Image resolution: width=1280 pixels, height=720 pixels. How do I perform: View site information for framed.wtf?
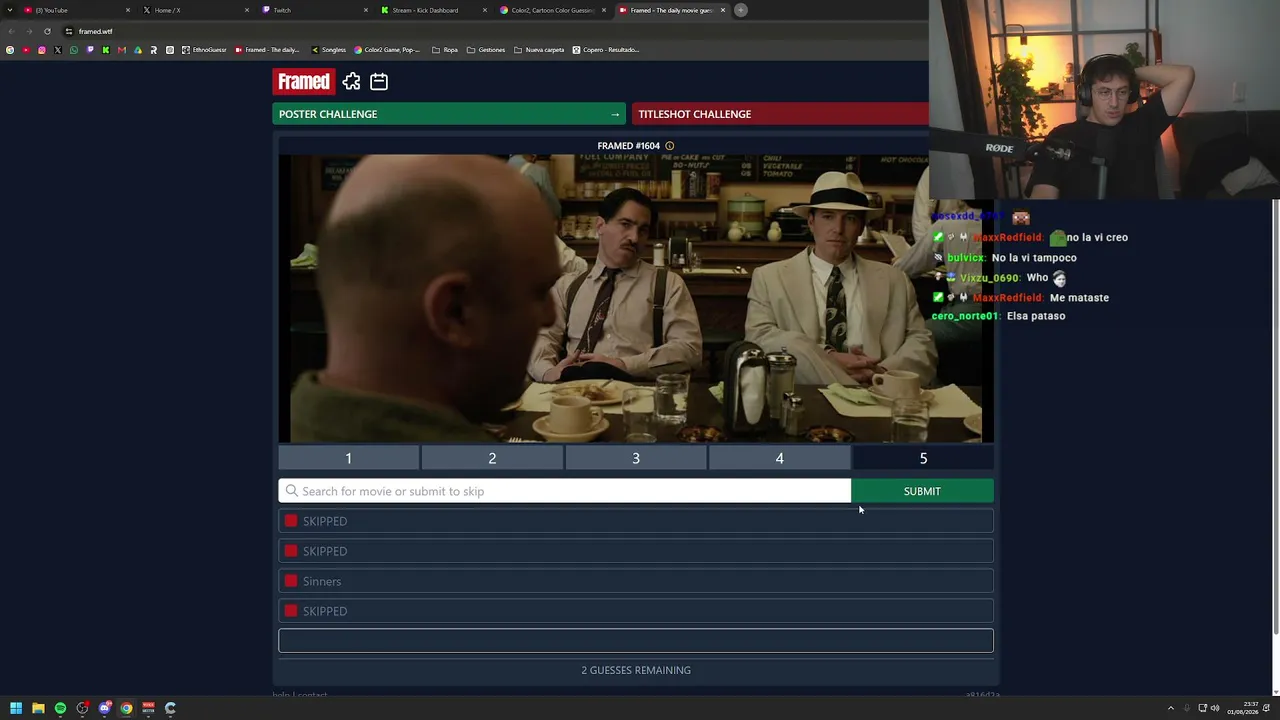pos(68,31)
